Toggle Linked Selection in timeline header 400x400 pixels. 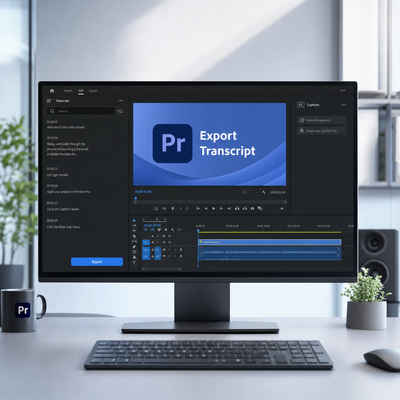159,230
